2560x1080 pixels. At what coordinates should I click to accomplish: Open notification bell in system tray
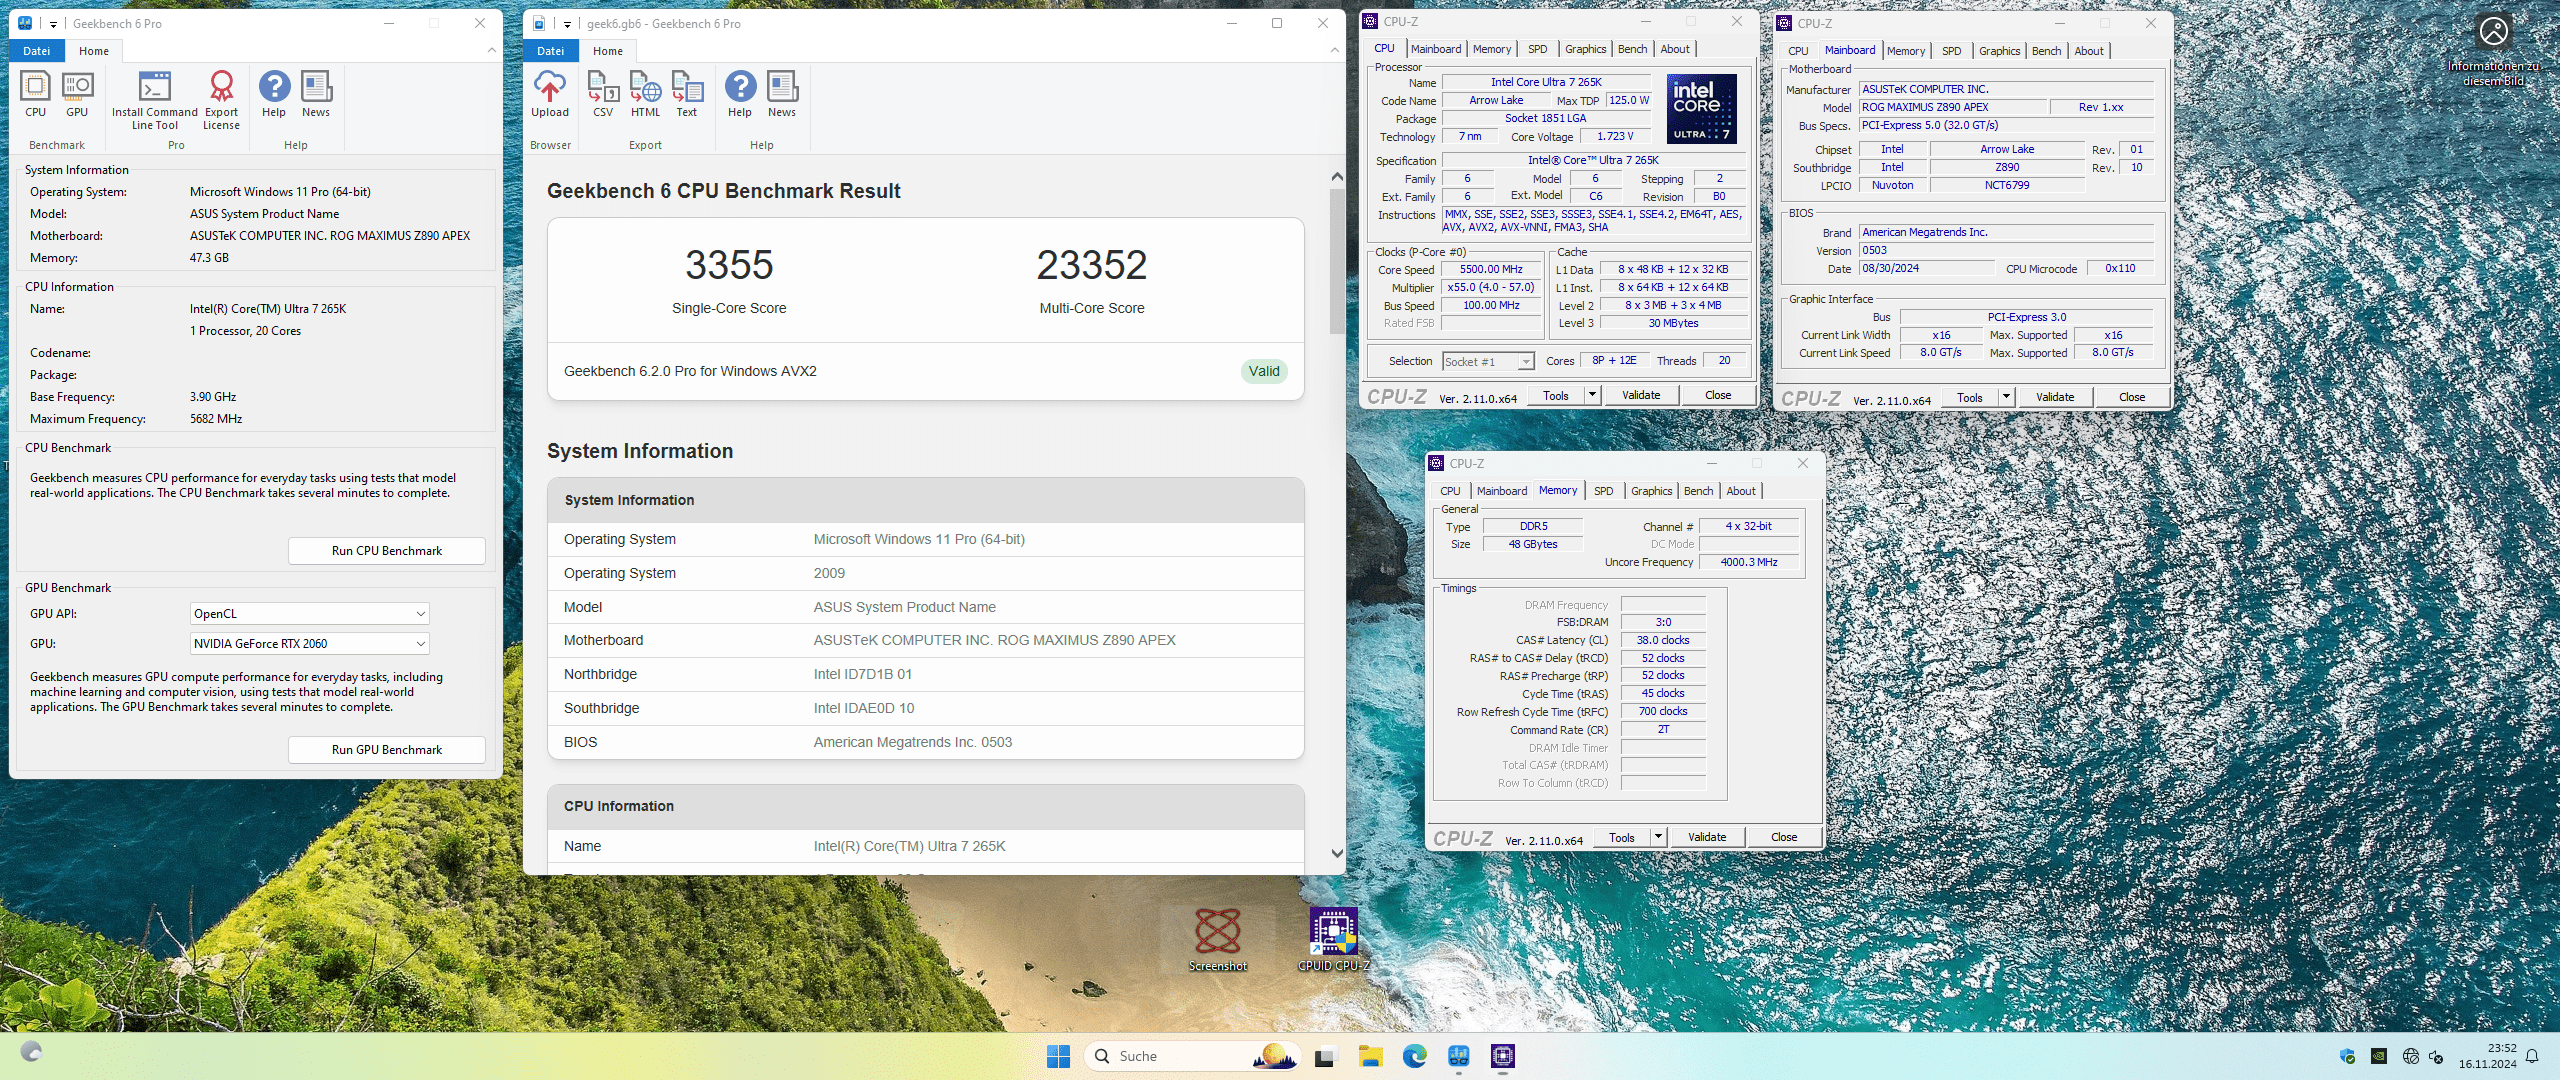point(2532,1056)
